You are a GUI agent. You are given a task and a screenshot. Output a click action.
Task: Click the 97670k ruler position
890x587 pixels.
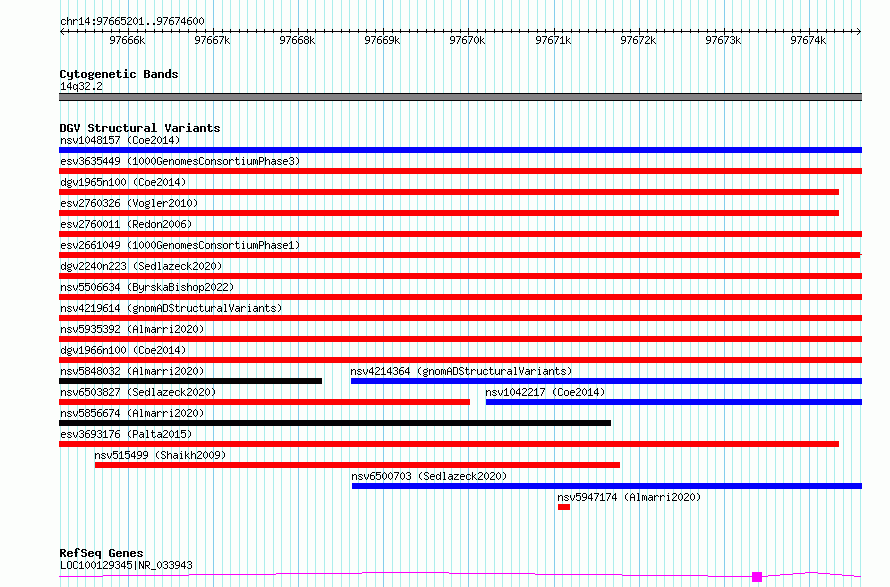(x=467, y=40)
